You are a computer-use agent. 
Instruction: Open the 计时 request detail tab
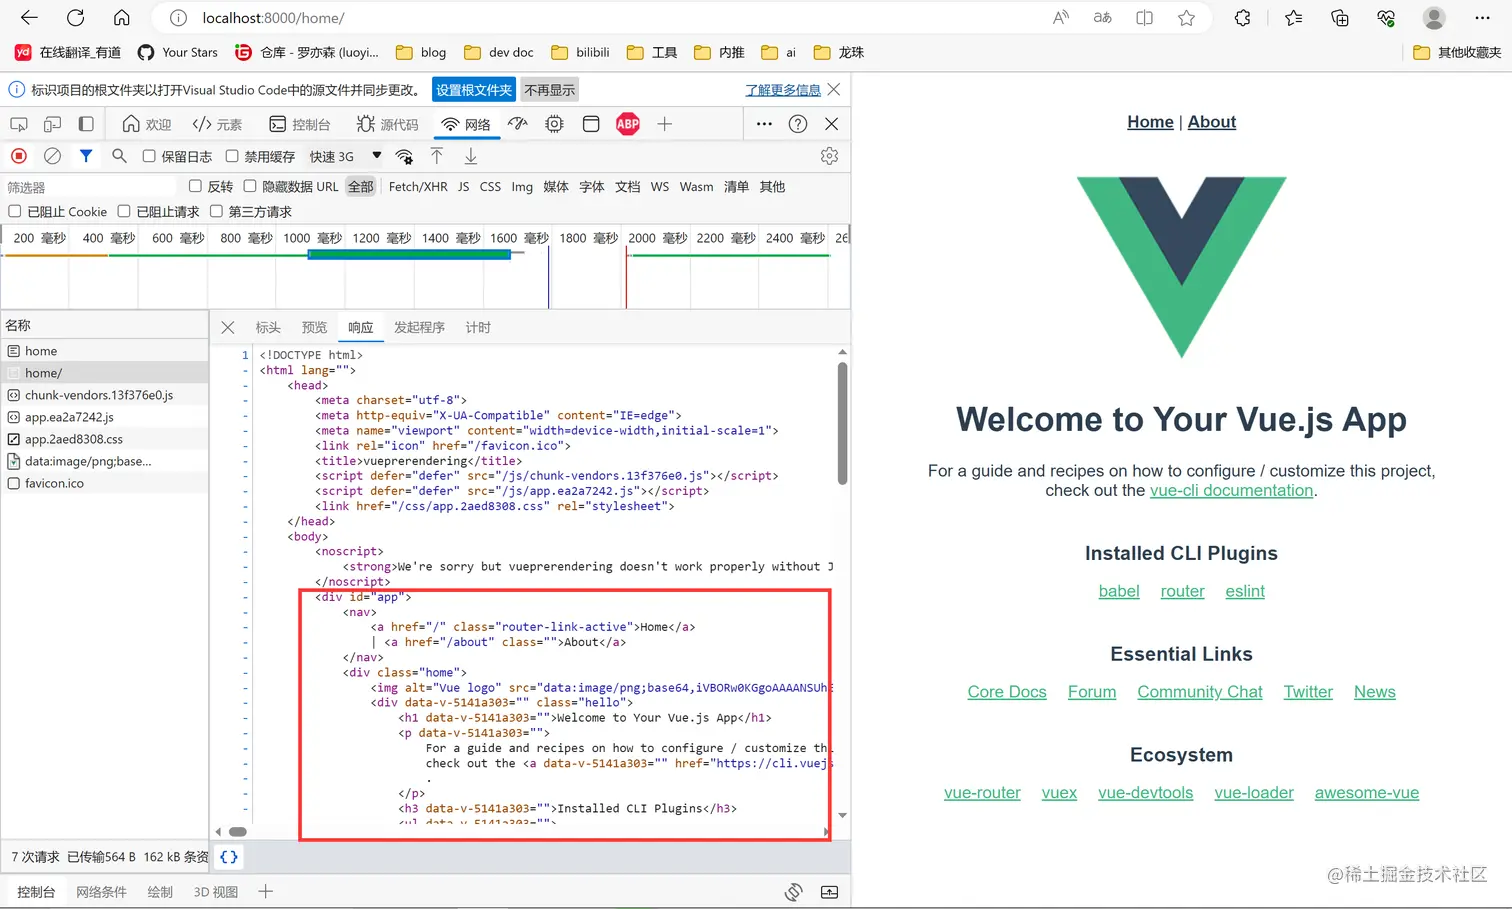click(x=478, y=327)
